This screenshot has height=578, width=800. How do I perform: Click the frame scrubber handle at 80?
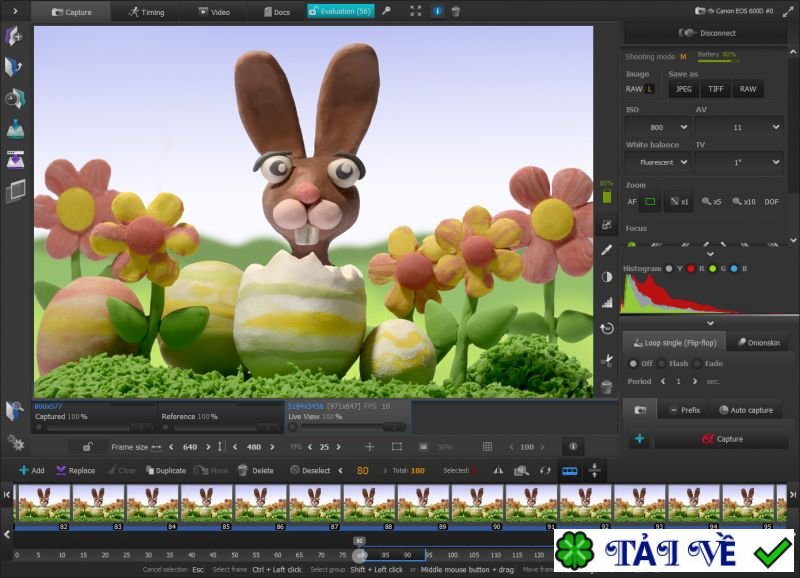point(359,554)
